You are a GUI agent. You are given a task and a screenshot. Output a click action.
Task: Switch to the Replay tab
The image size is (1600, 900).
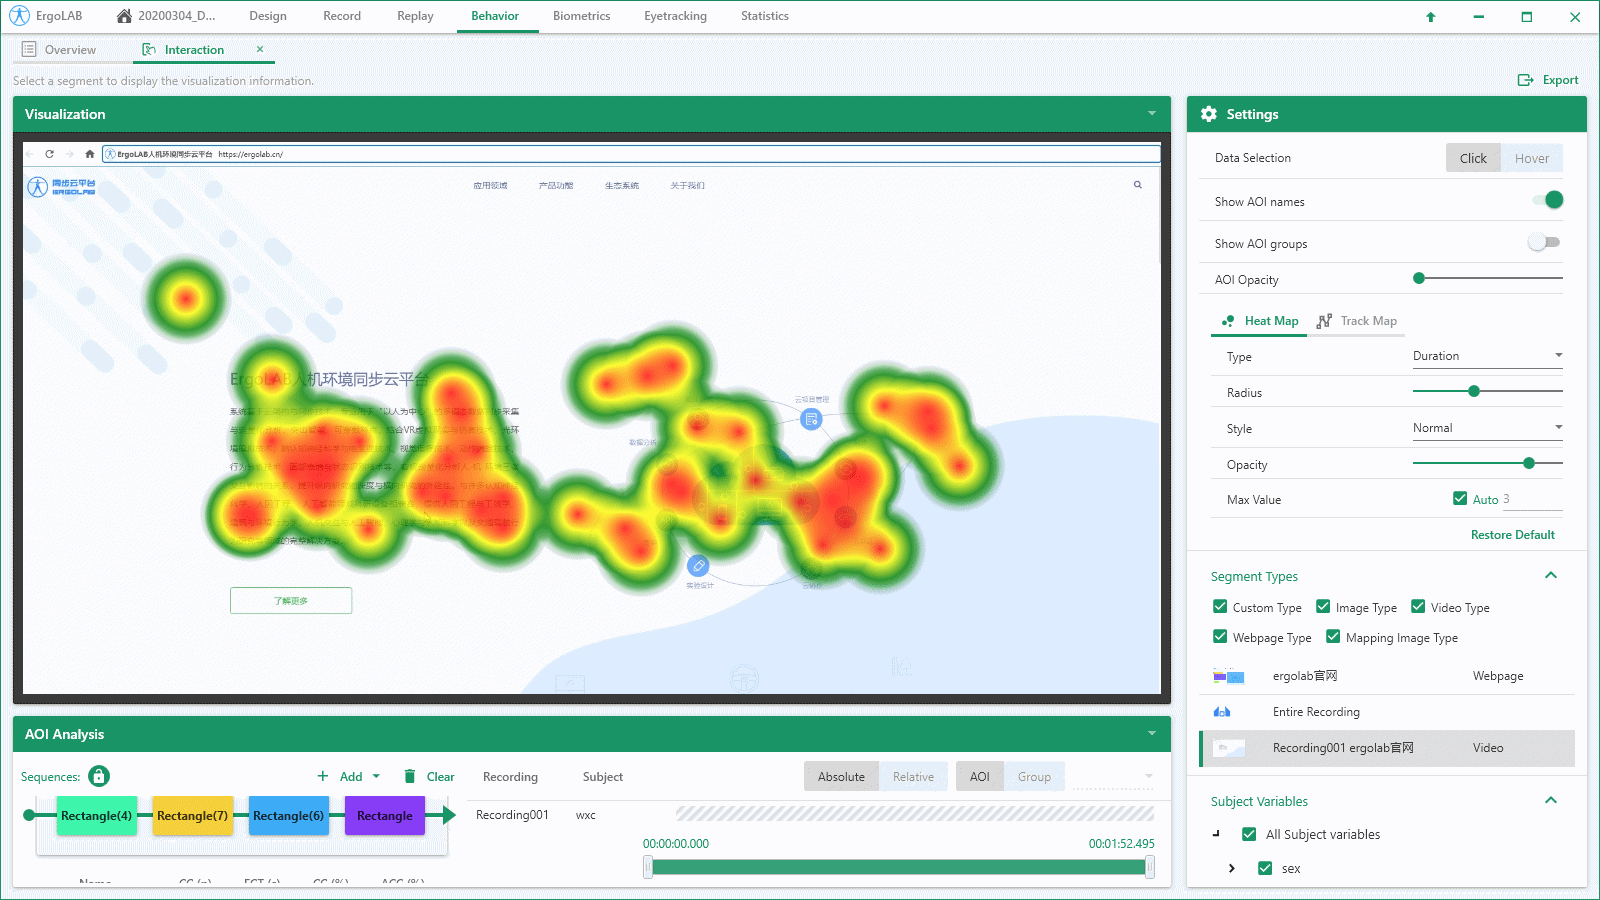tap(415, 16)
